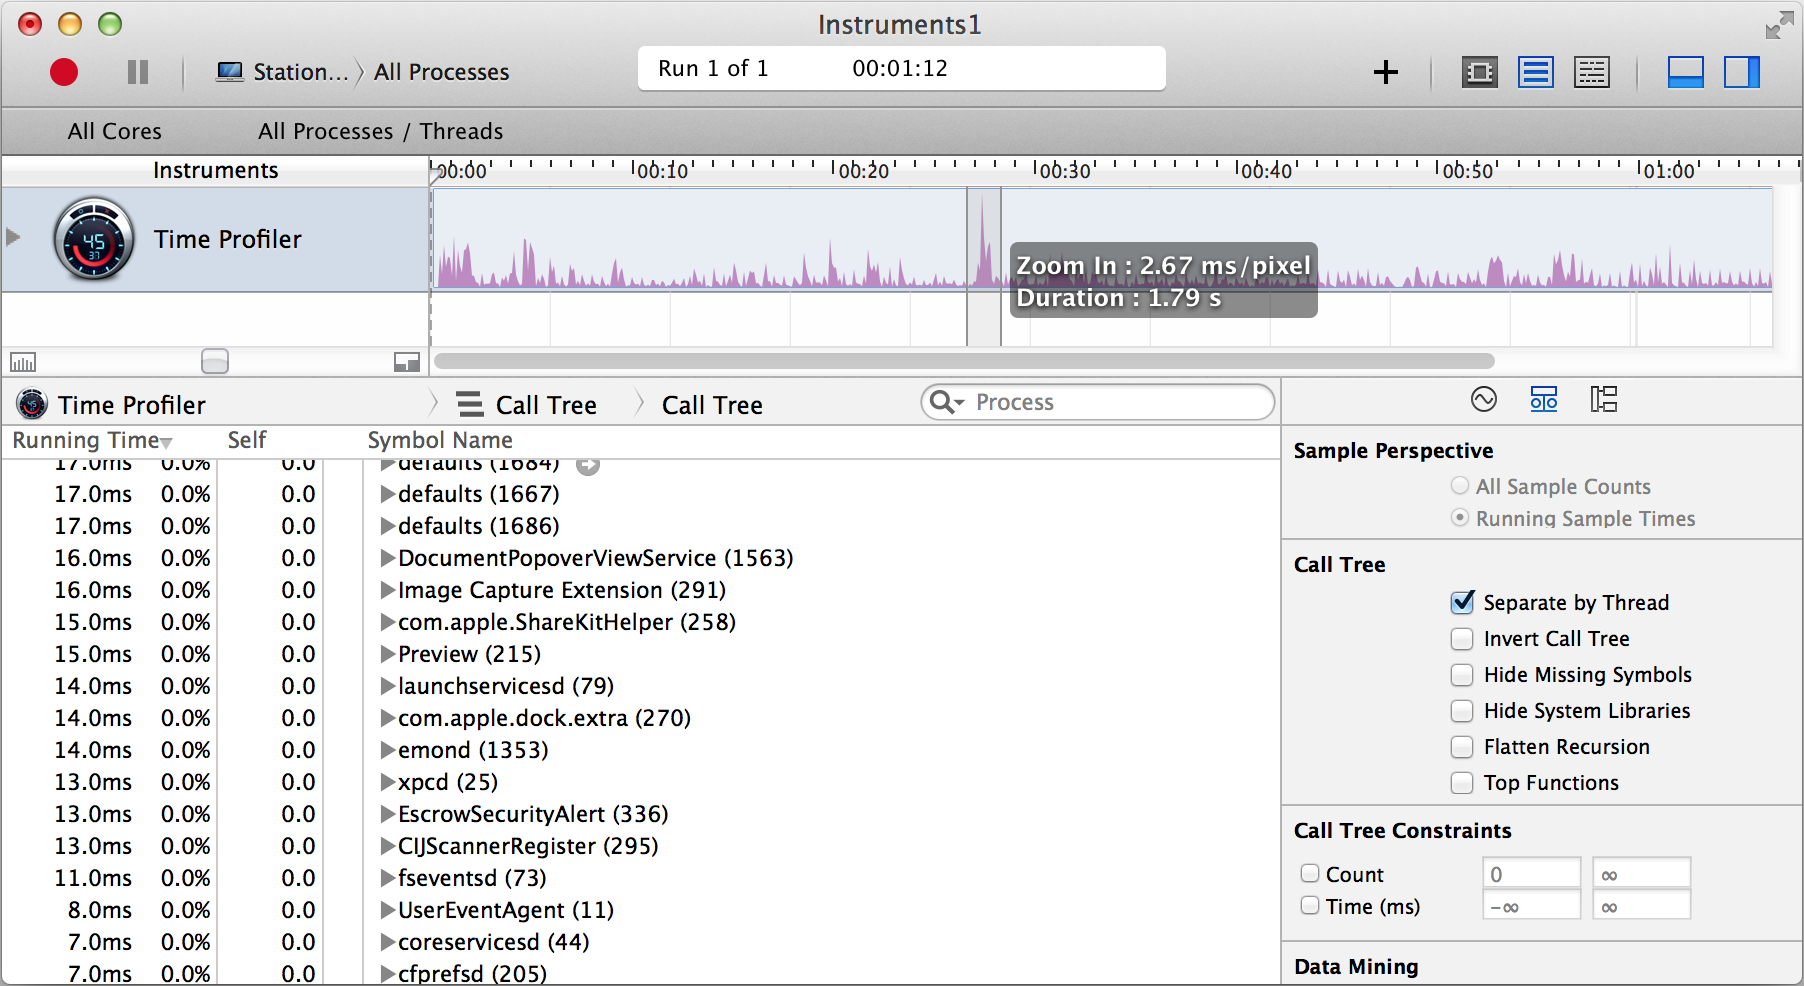Expand DocumentPopoverViewService (1563) row

click(387, 558)
